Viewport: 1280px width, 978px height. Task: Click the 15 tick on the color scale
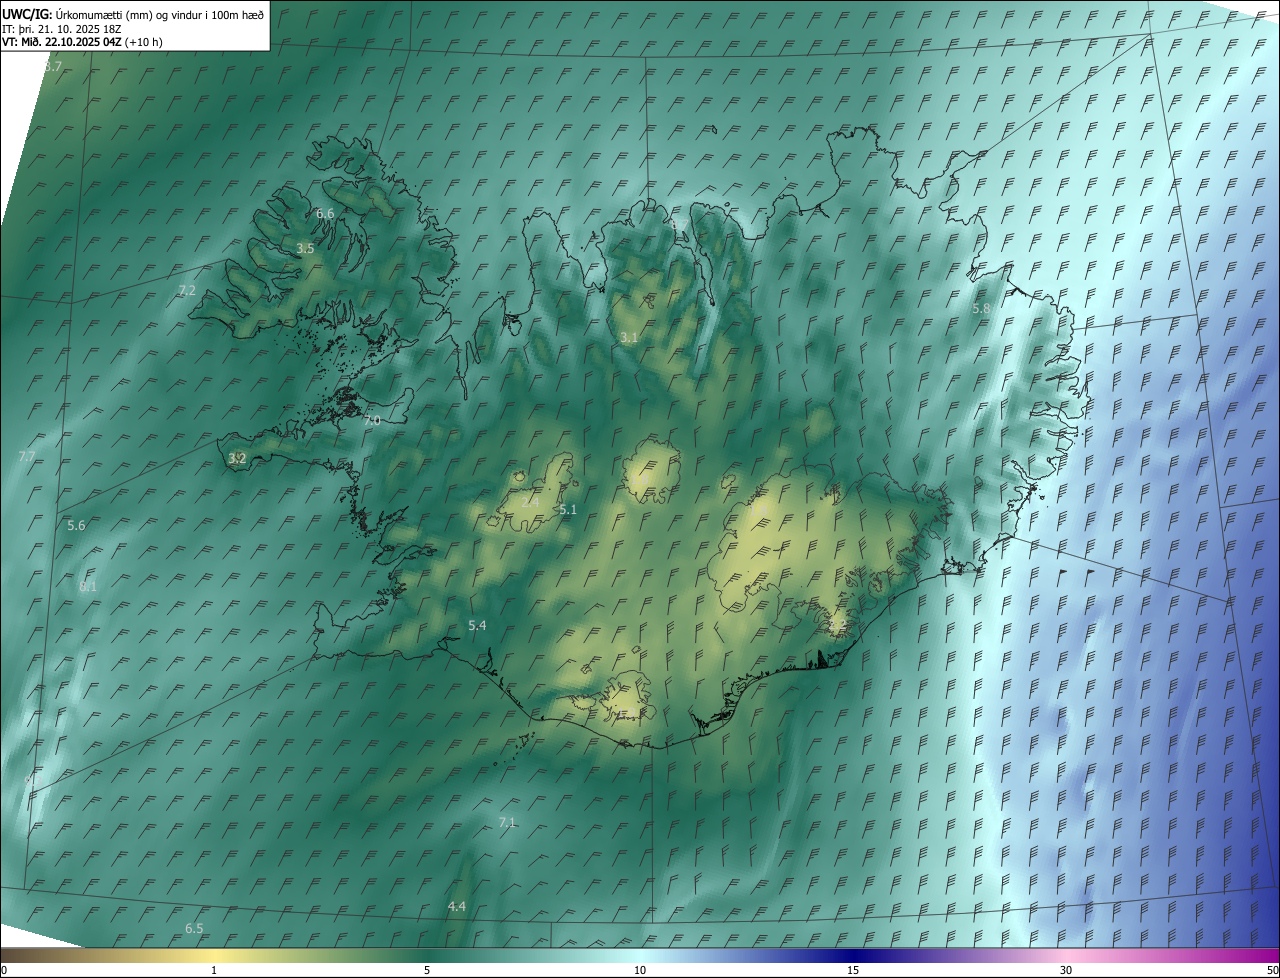coord(853,970)
